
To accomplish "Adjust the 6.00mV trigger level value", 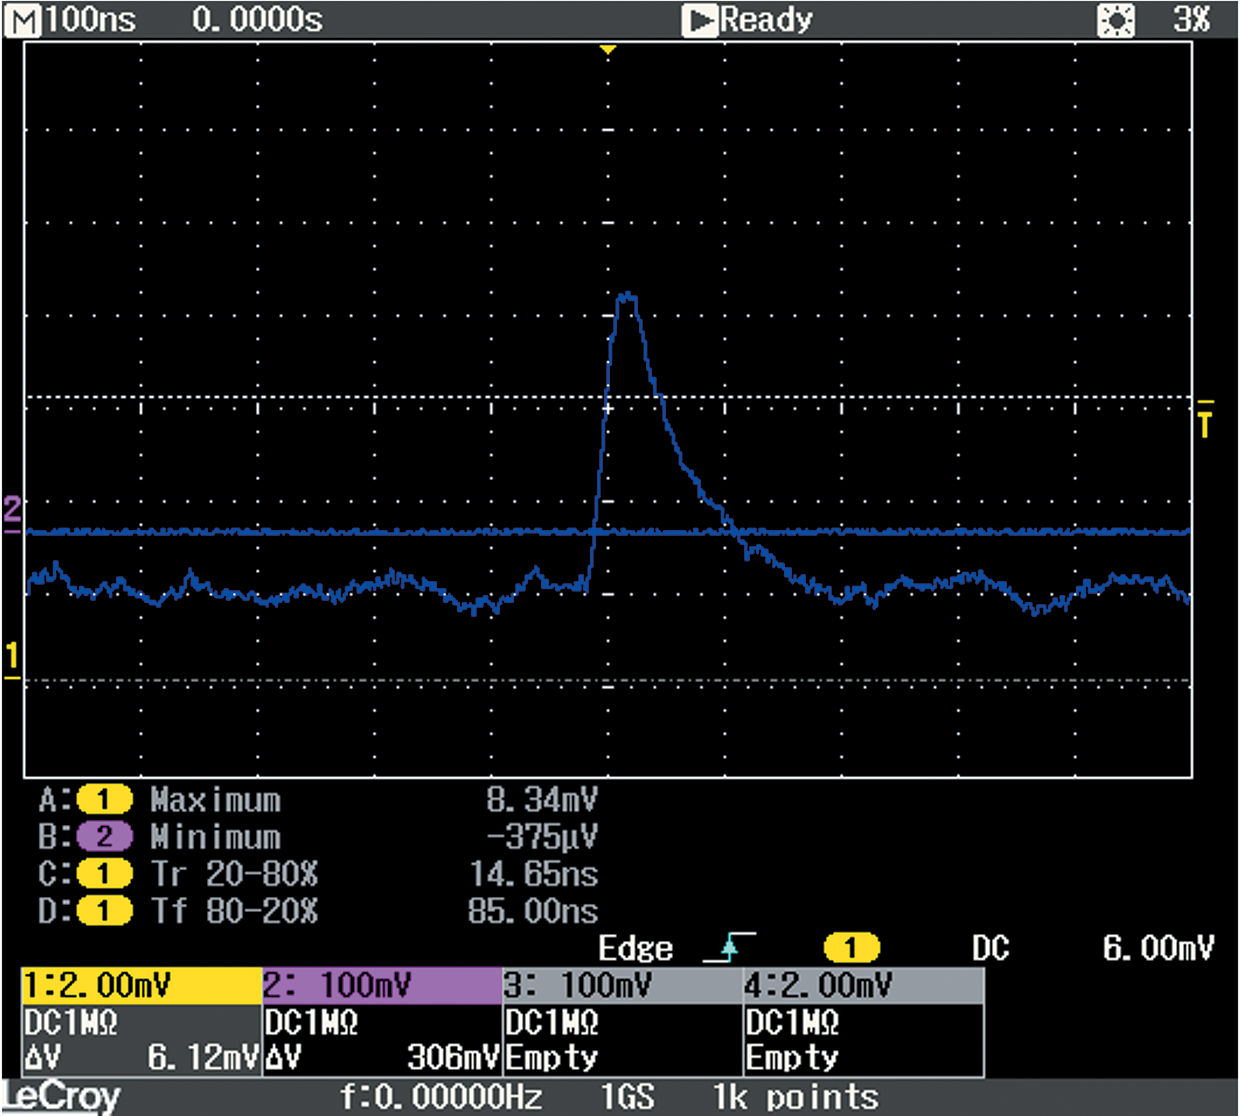I will pyautogui.click(x=1158, y=948).
